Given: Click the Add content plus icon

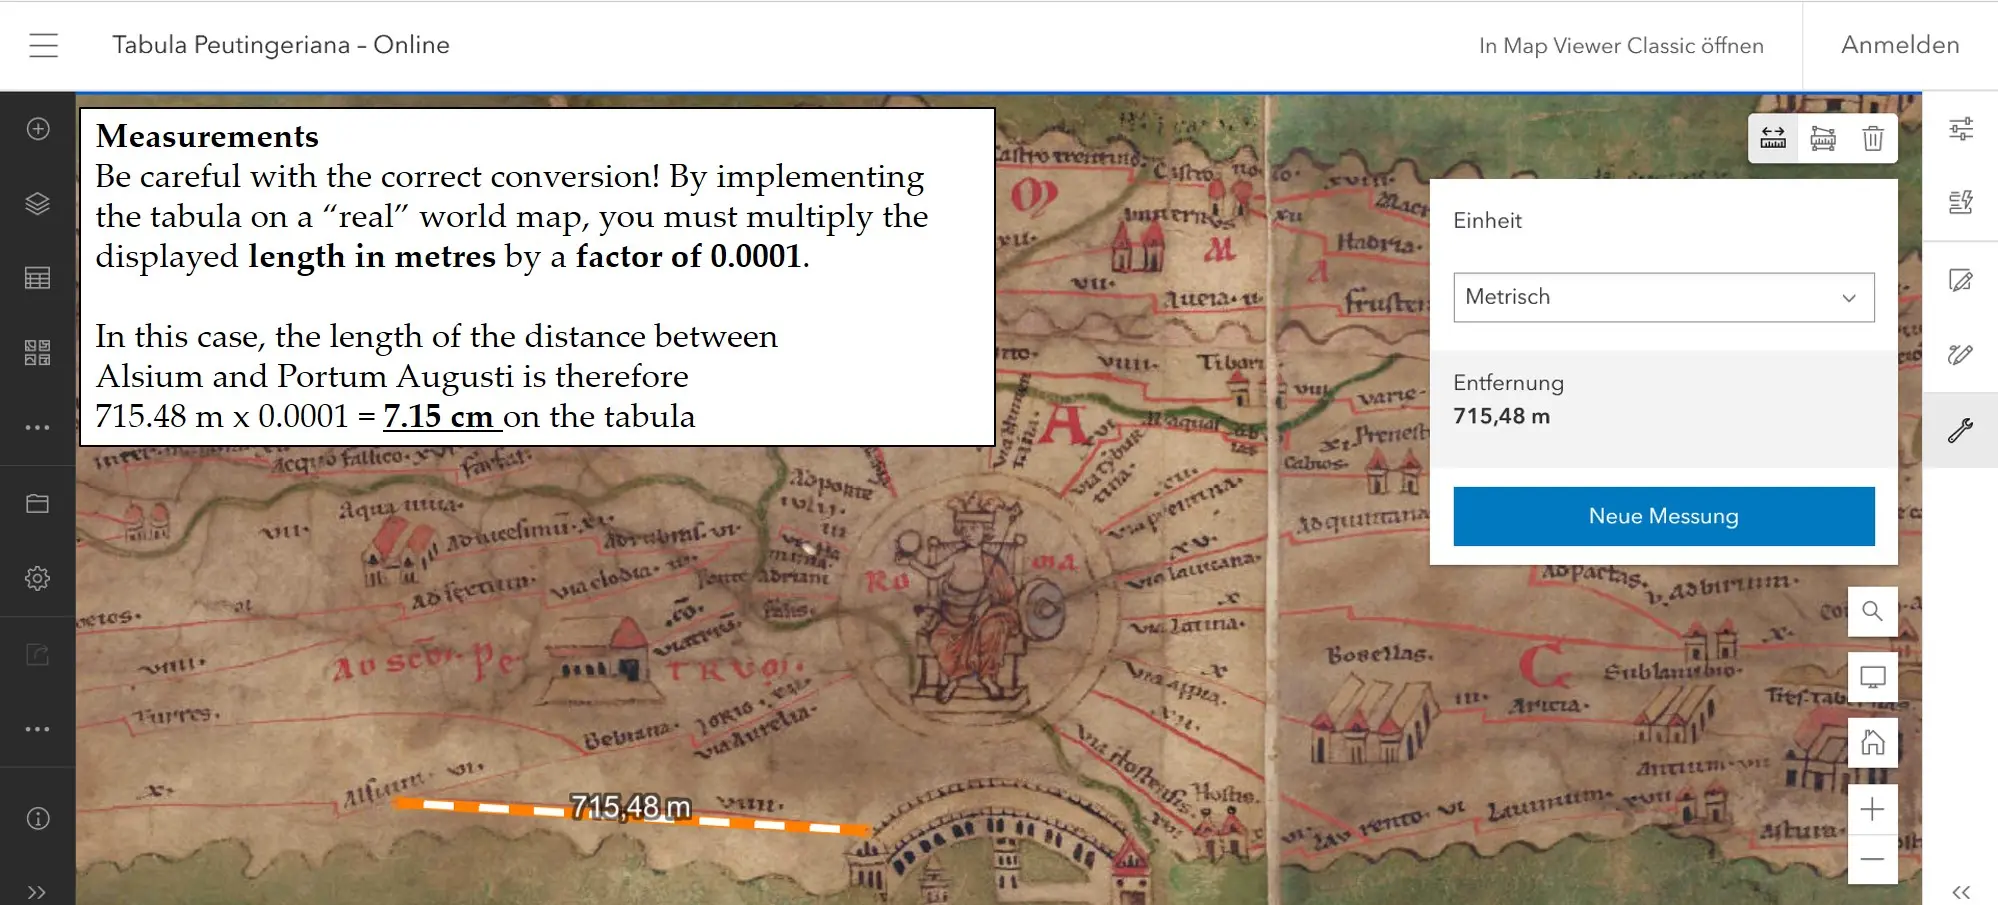Looking at the screenshot, I should (38, 129).
